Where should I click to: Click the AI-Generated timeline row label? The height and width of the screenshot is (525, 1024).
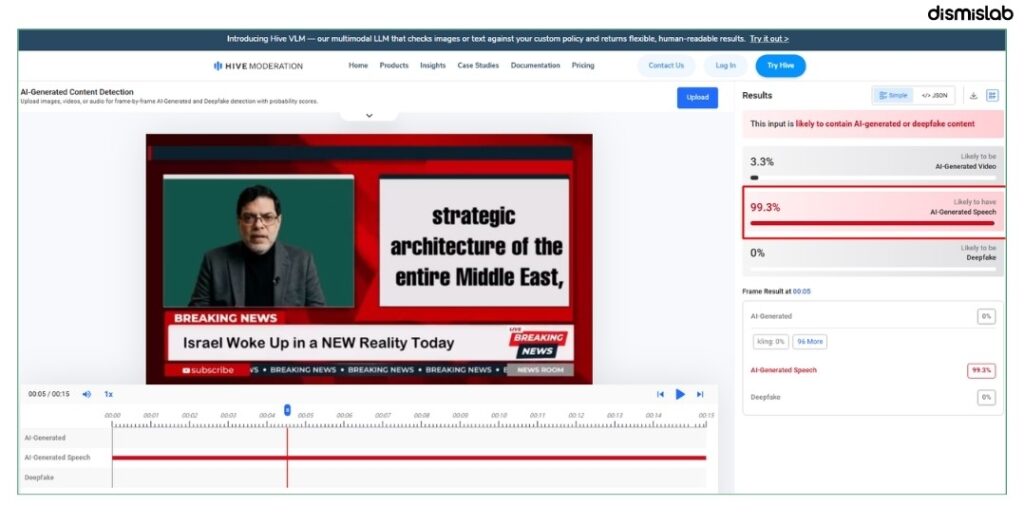[45, 438]
